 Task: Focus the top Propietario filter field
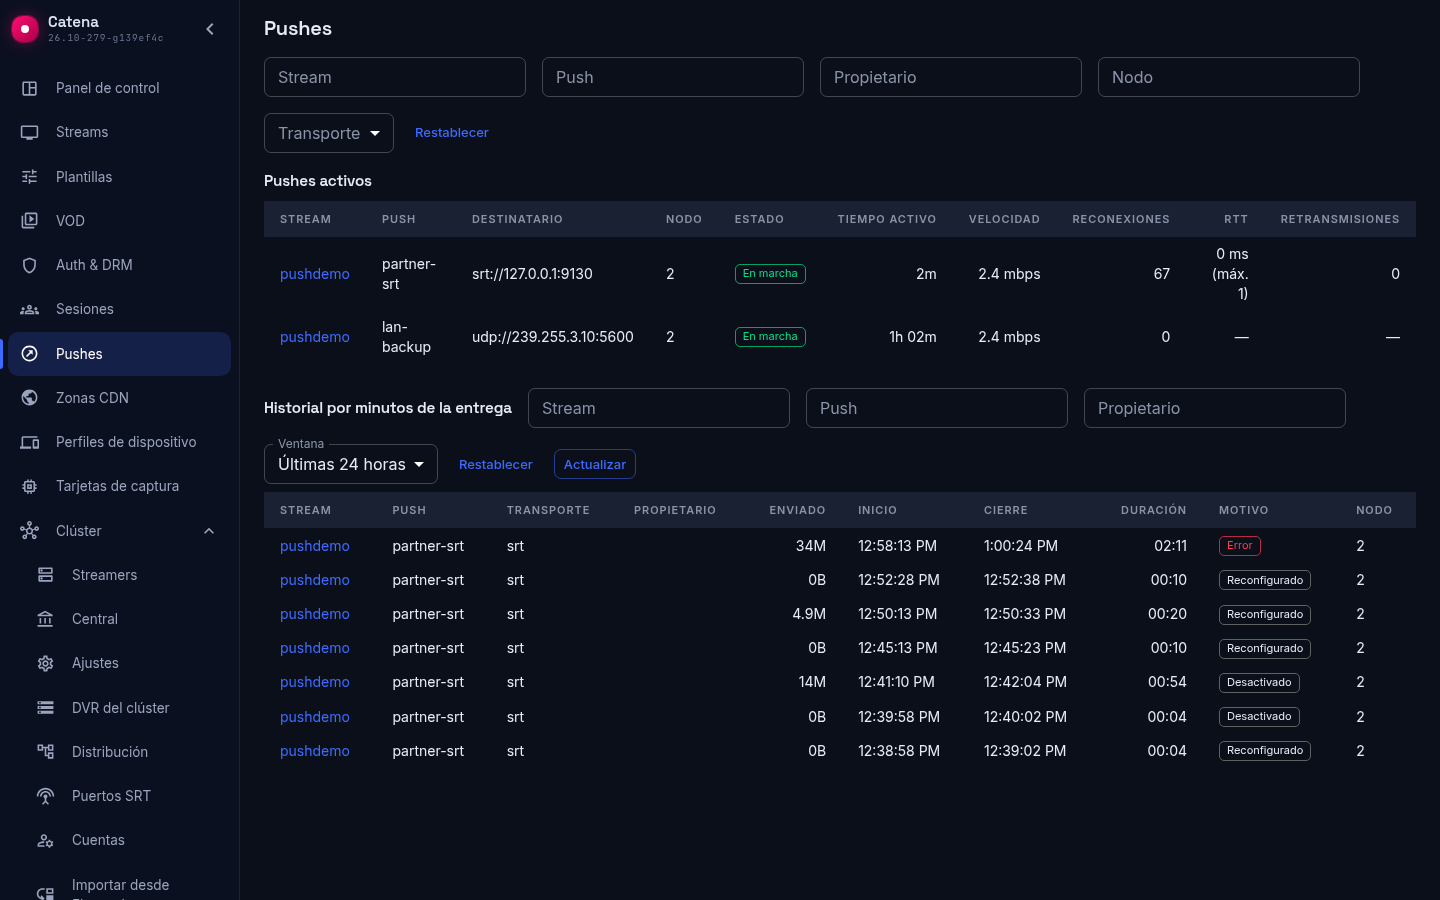951,77
